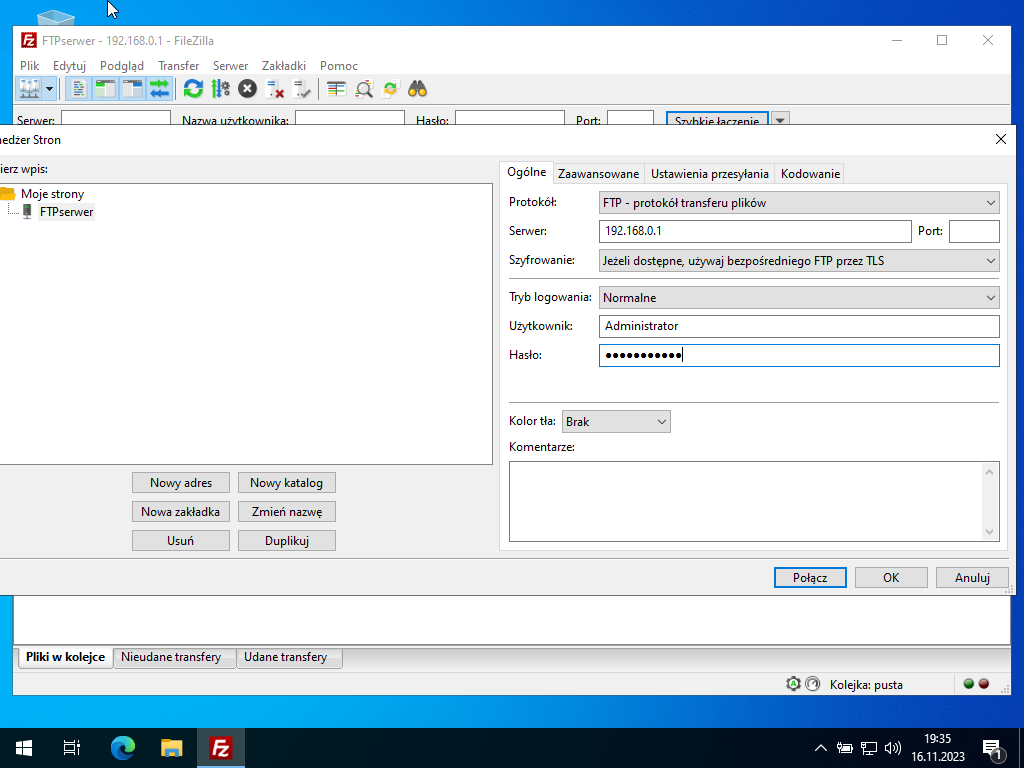Open the Pomoc menu
1024x768 pixels.
[339, 65]
